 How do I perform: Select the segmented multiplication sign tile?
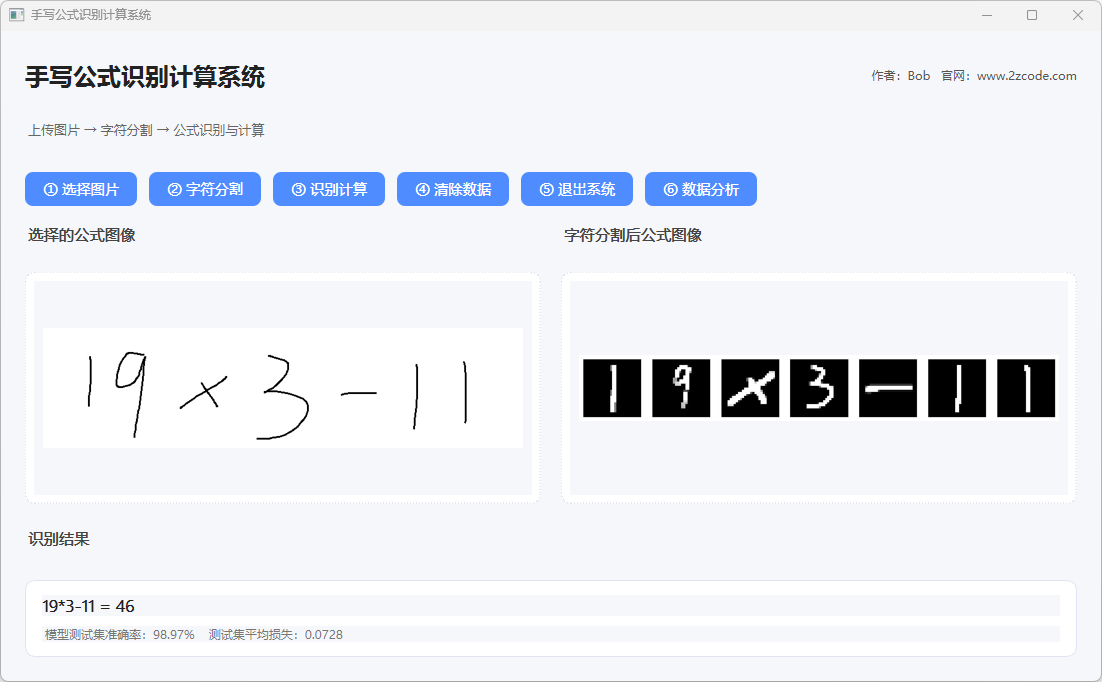tap(750, 388)
